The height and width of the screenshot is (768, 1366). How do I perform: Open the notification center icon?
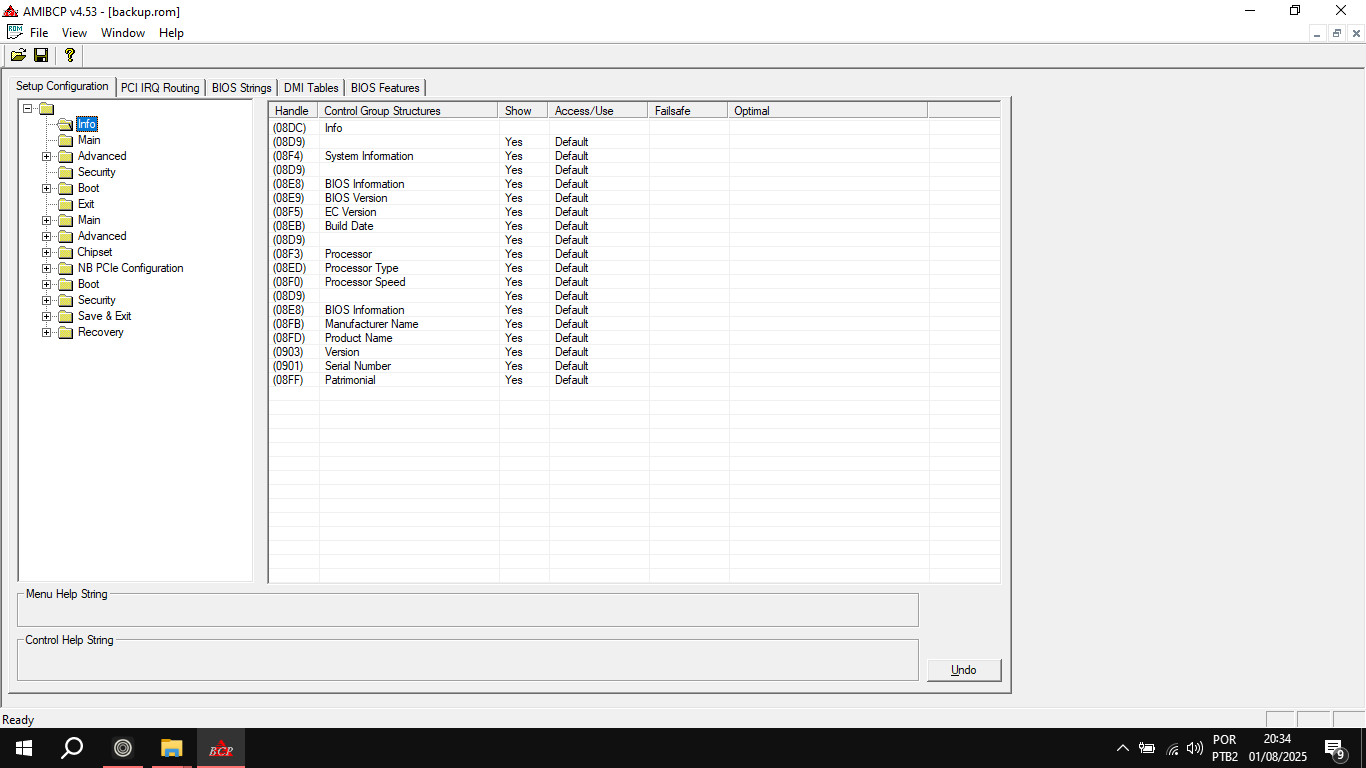[x=1334, y=748]
